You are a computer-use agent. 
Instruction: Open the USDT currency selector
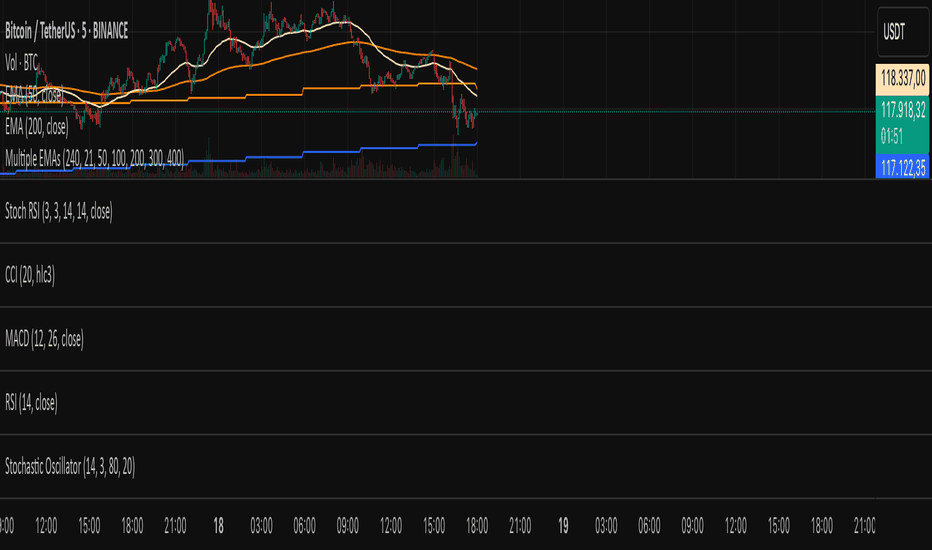(x=903, y=32)
